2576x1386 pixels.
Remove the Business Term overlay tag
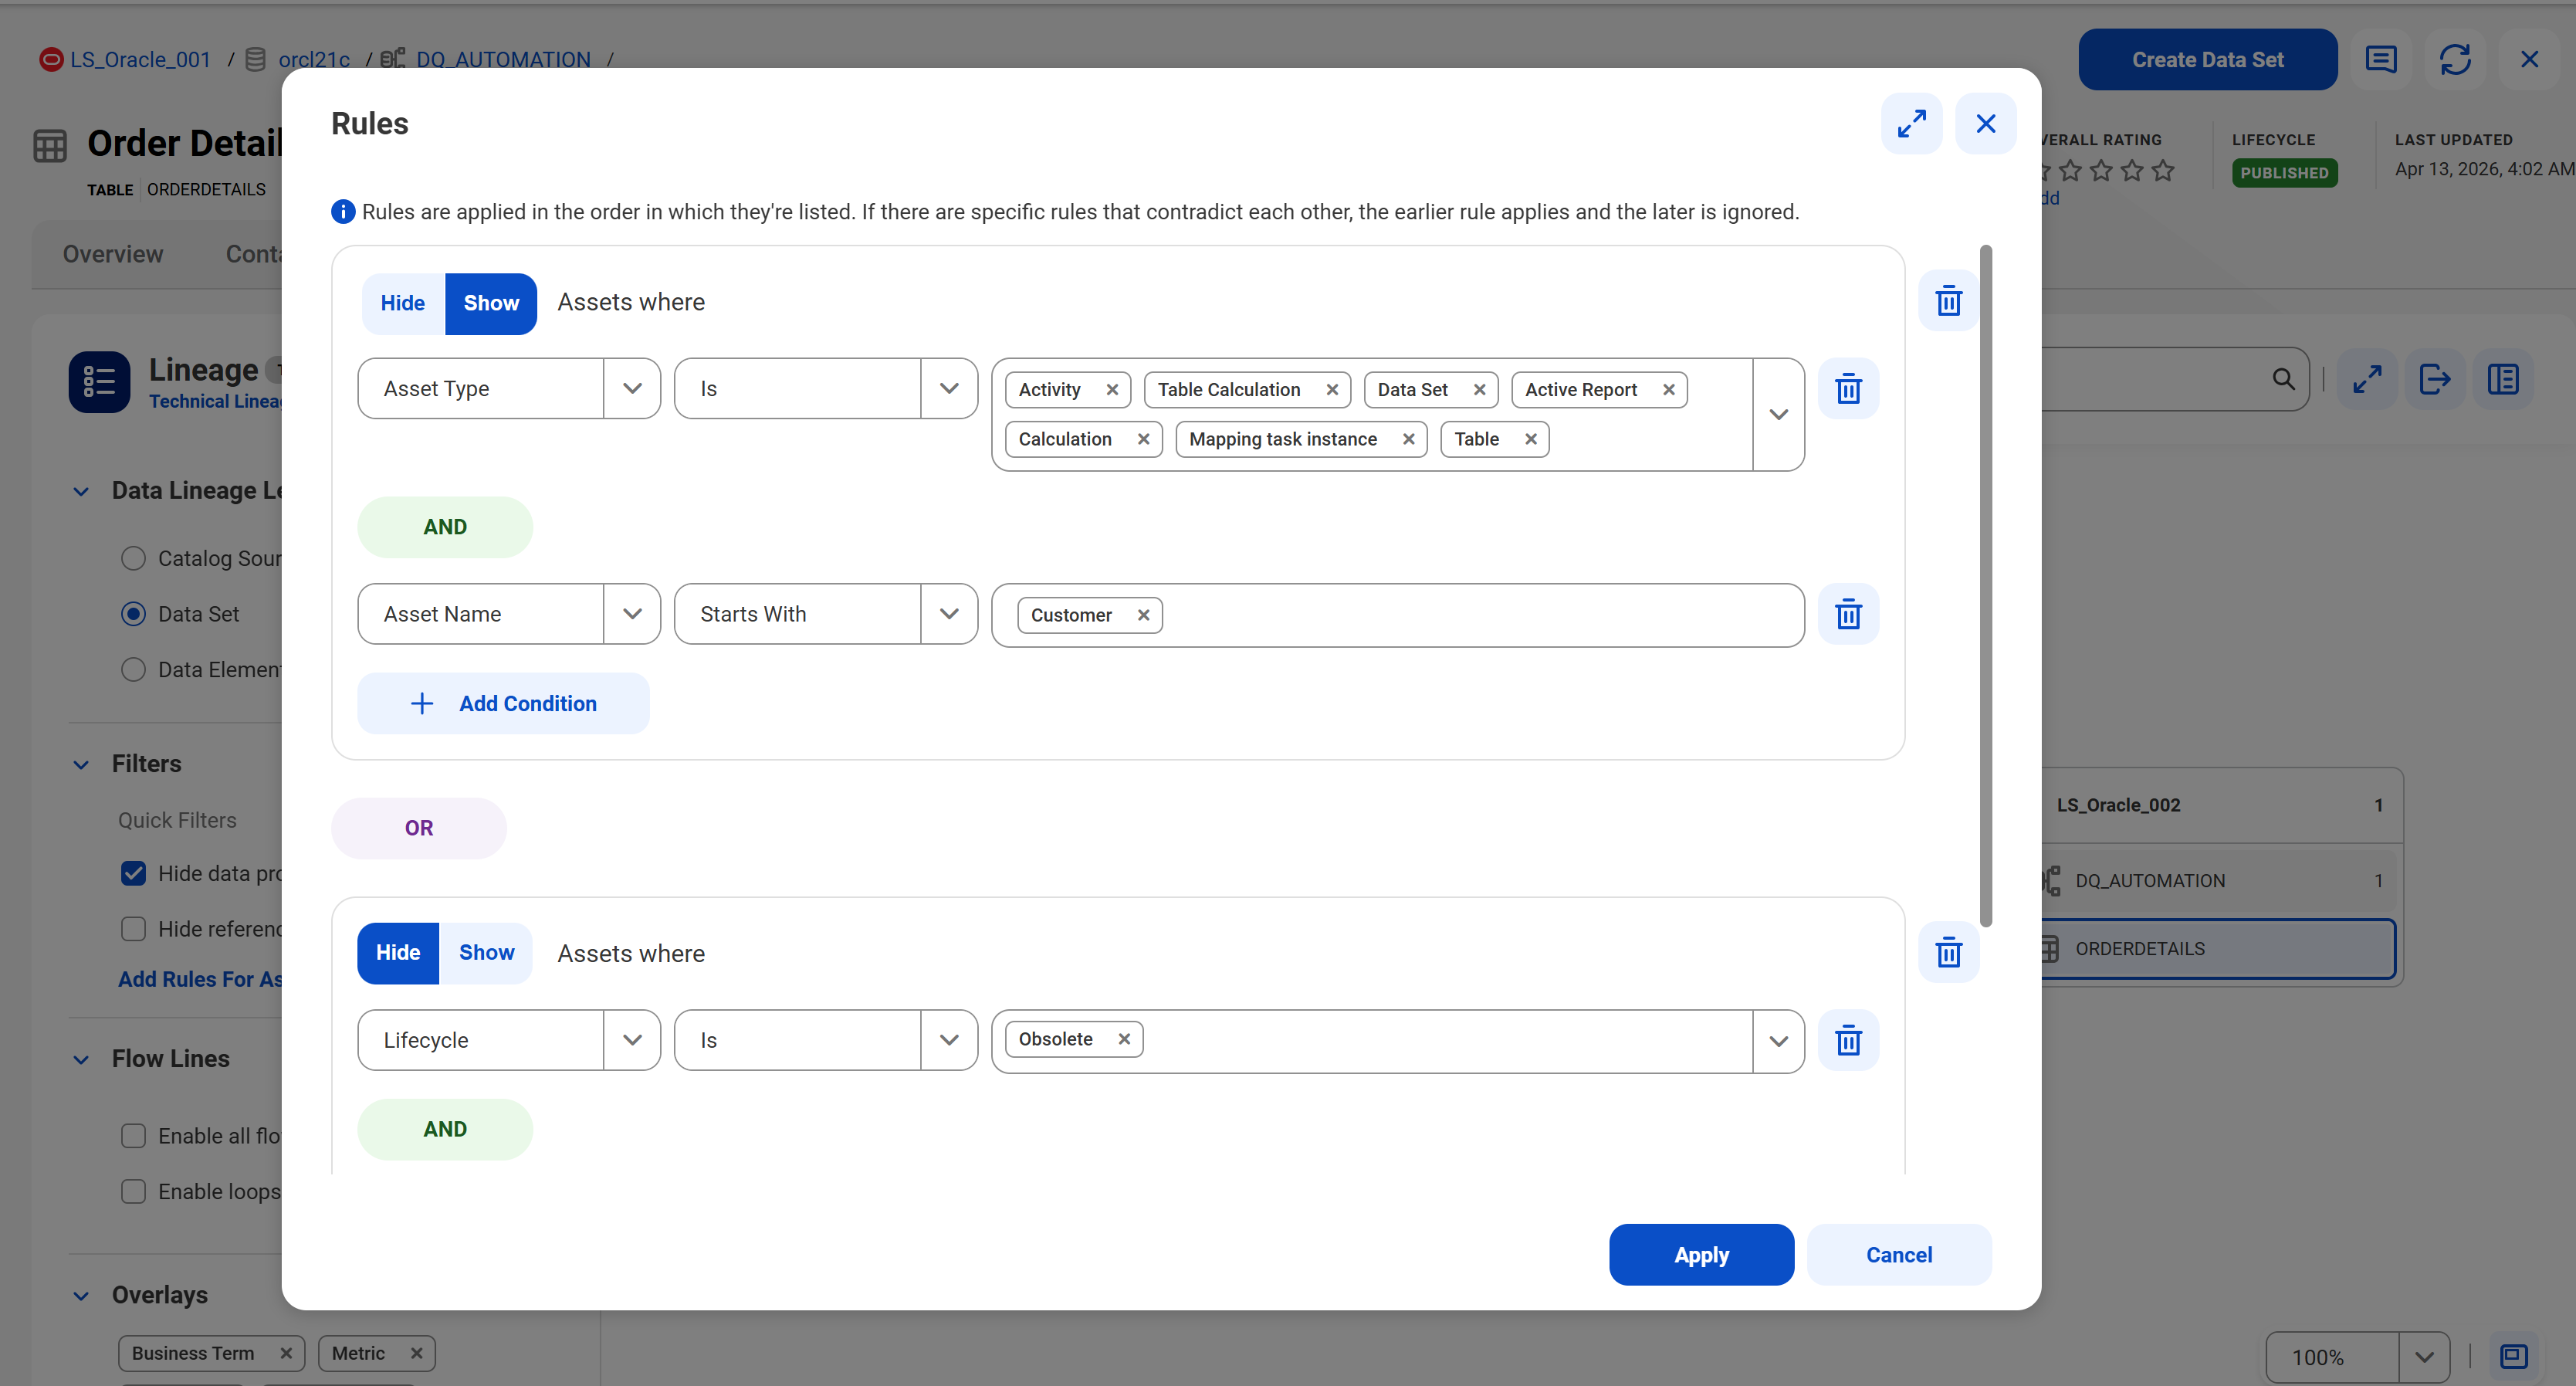286,1353
